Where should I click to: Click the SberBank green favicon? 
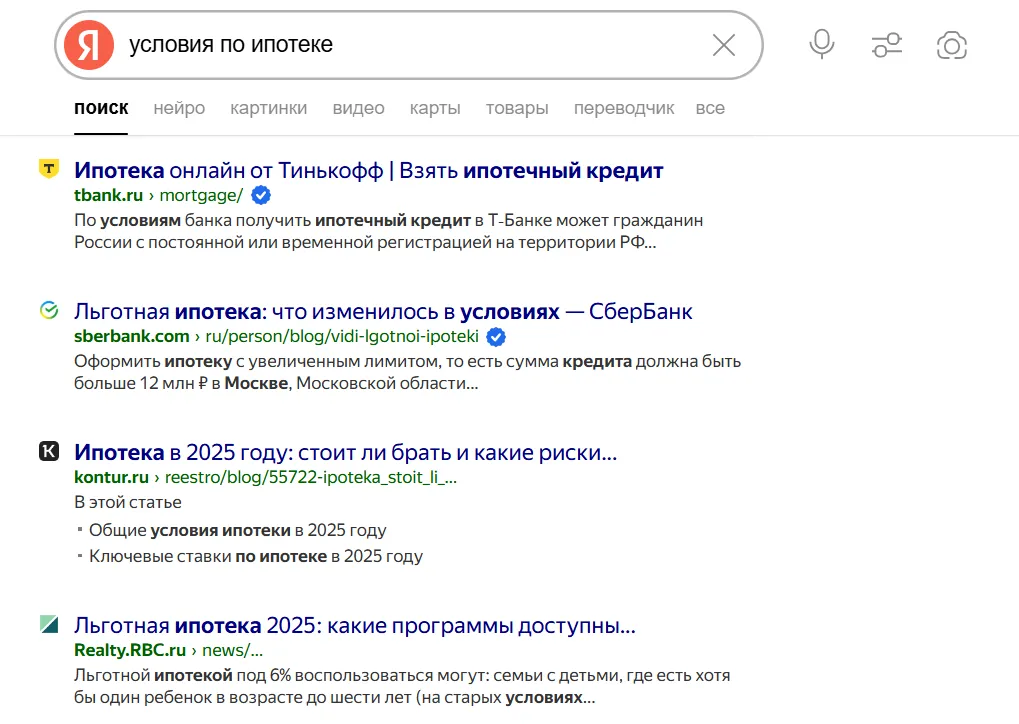tap(49, 310)
